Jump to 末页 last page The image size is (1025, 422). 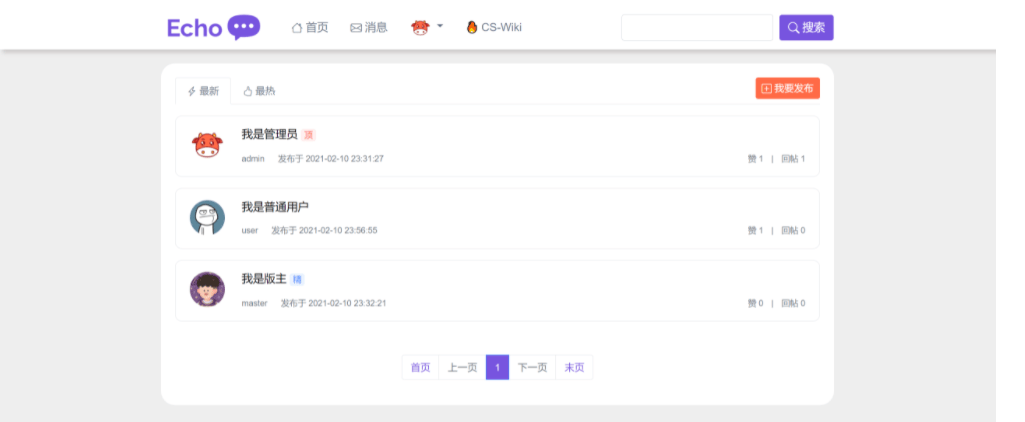(x=574, y=368)
